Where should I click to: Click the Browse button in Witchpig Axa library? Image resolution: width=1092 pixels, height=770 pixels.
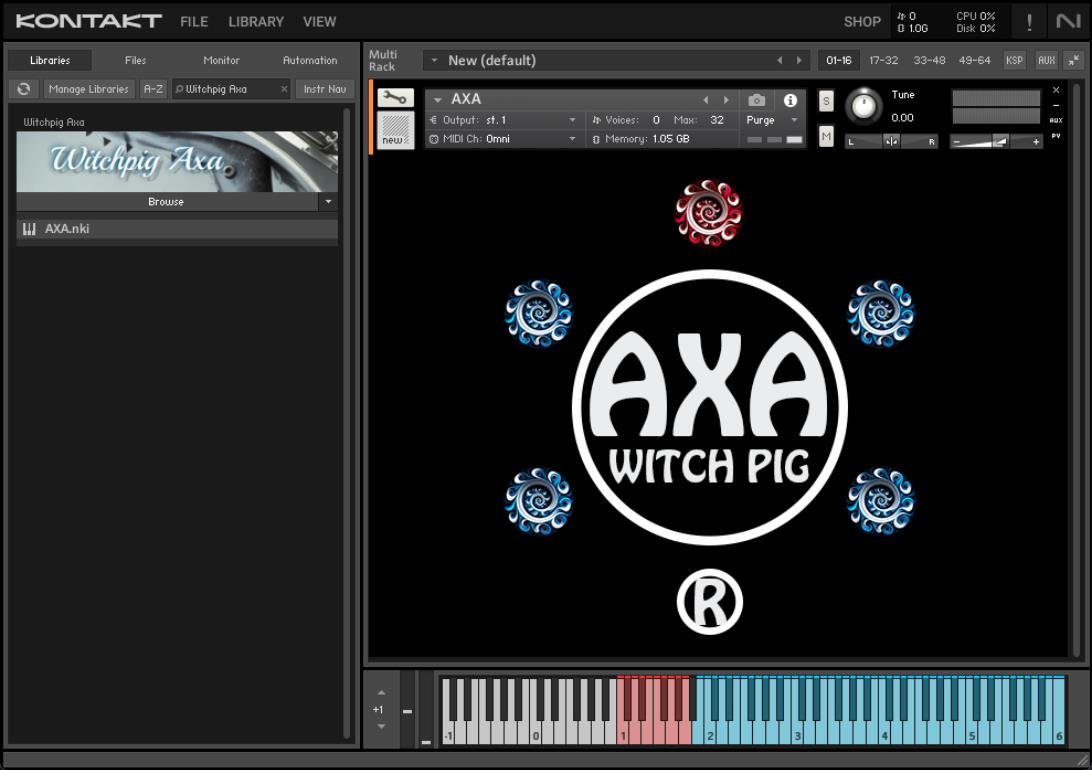coord(166,202)
